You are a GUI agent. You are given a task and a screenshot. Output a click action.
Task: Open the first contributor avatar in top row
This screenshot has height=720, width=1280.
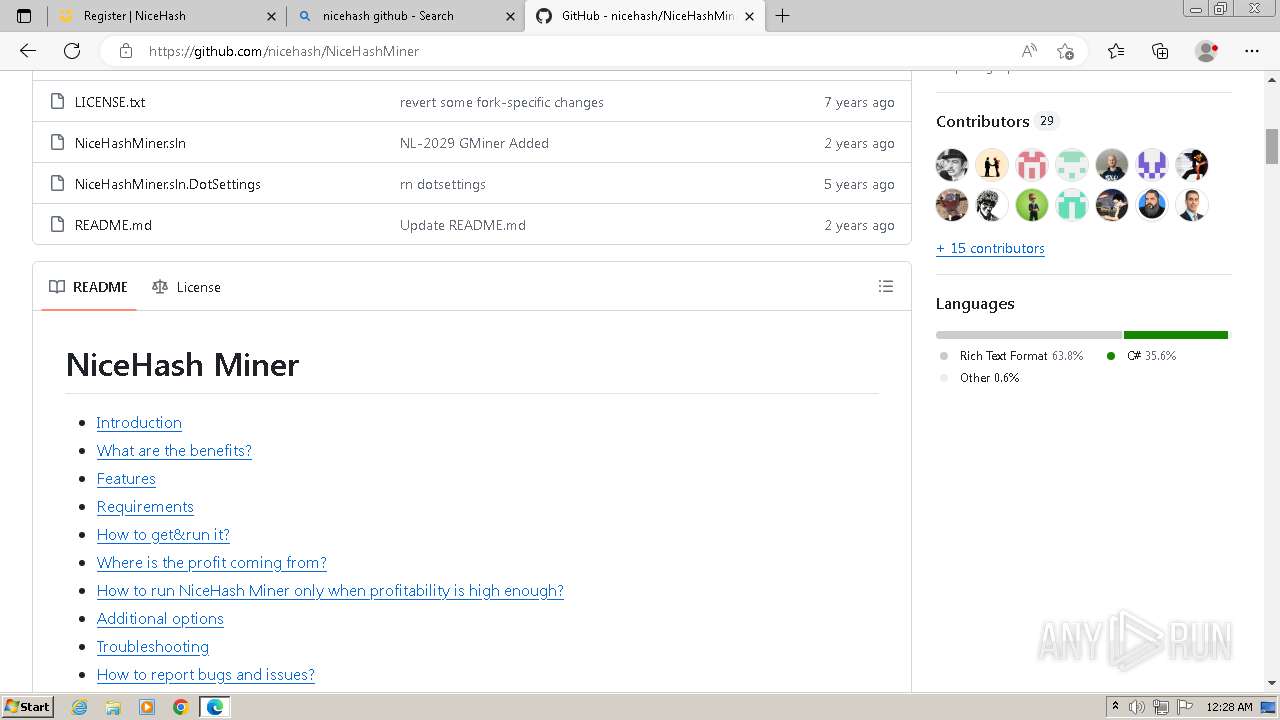tap(952, 164)
